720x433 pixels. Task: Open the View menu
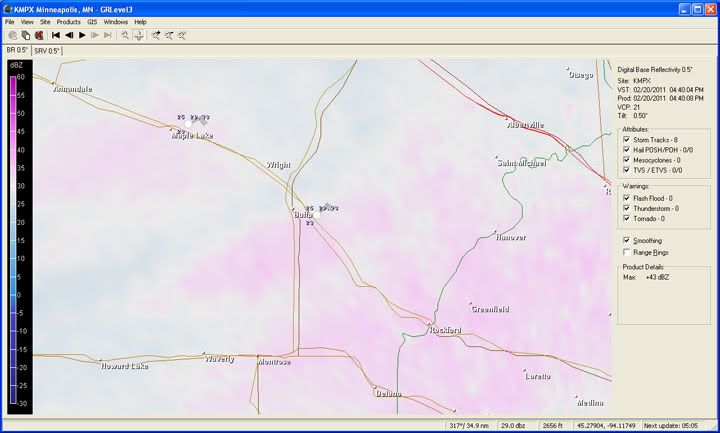(x=27, y=22)
